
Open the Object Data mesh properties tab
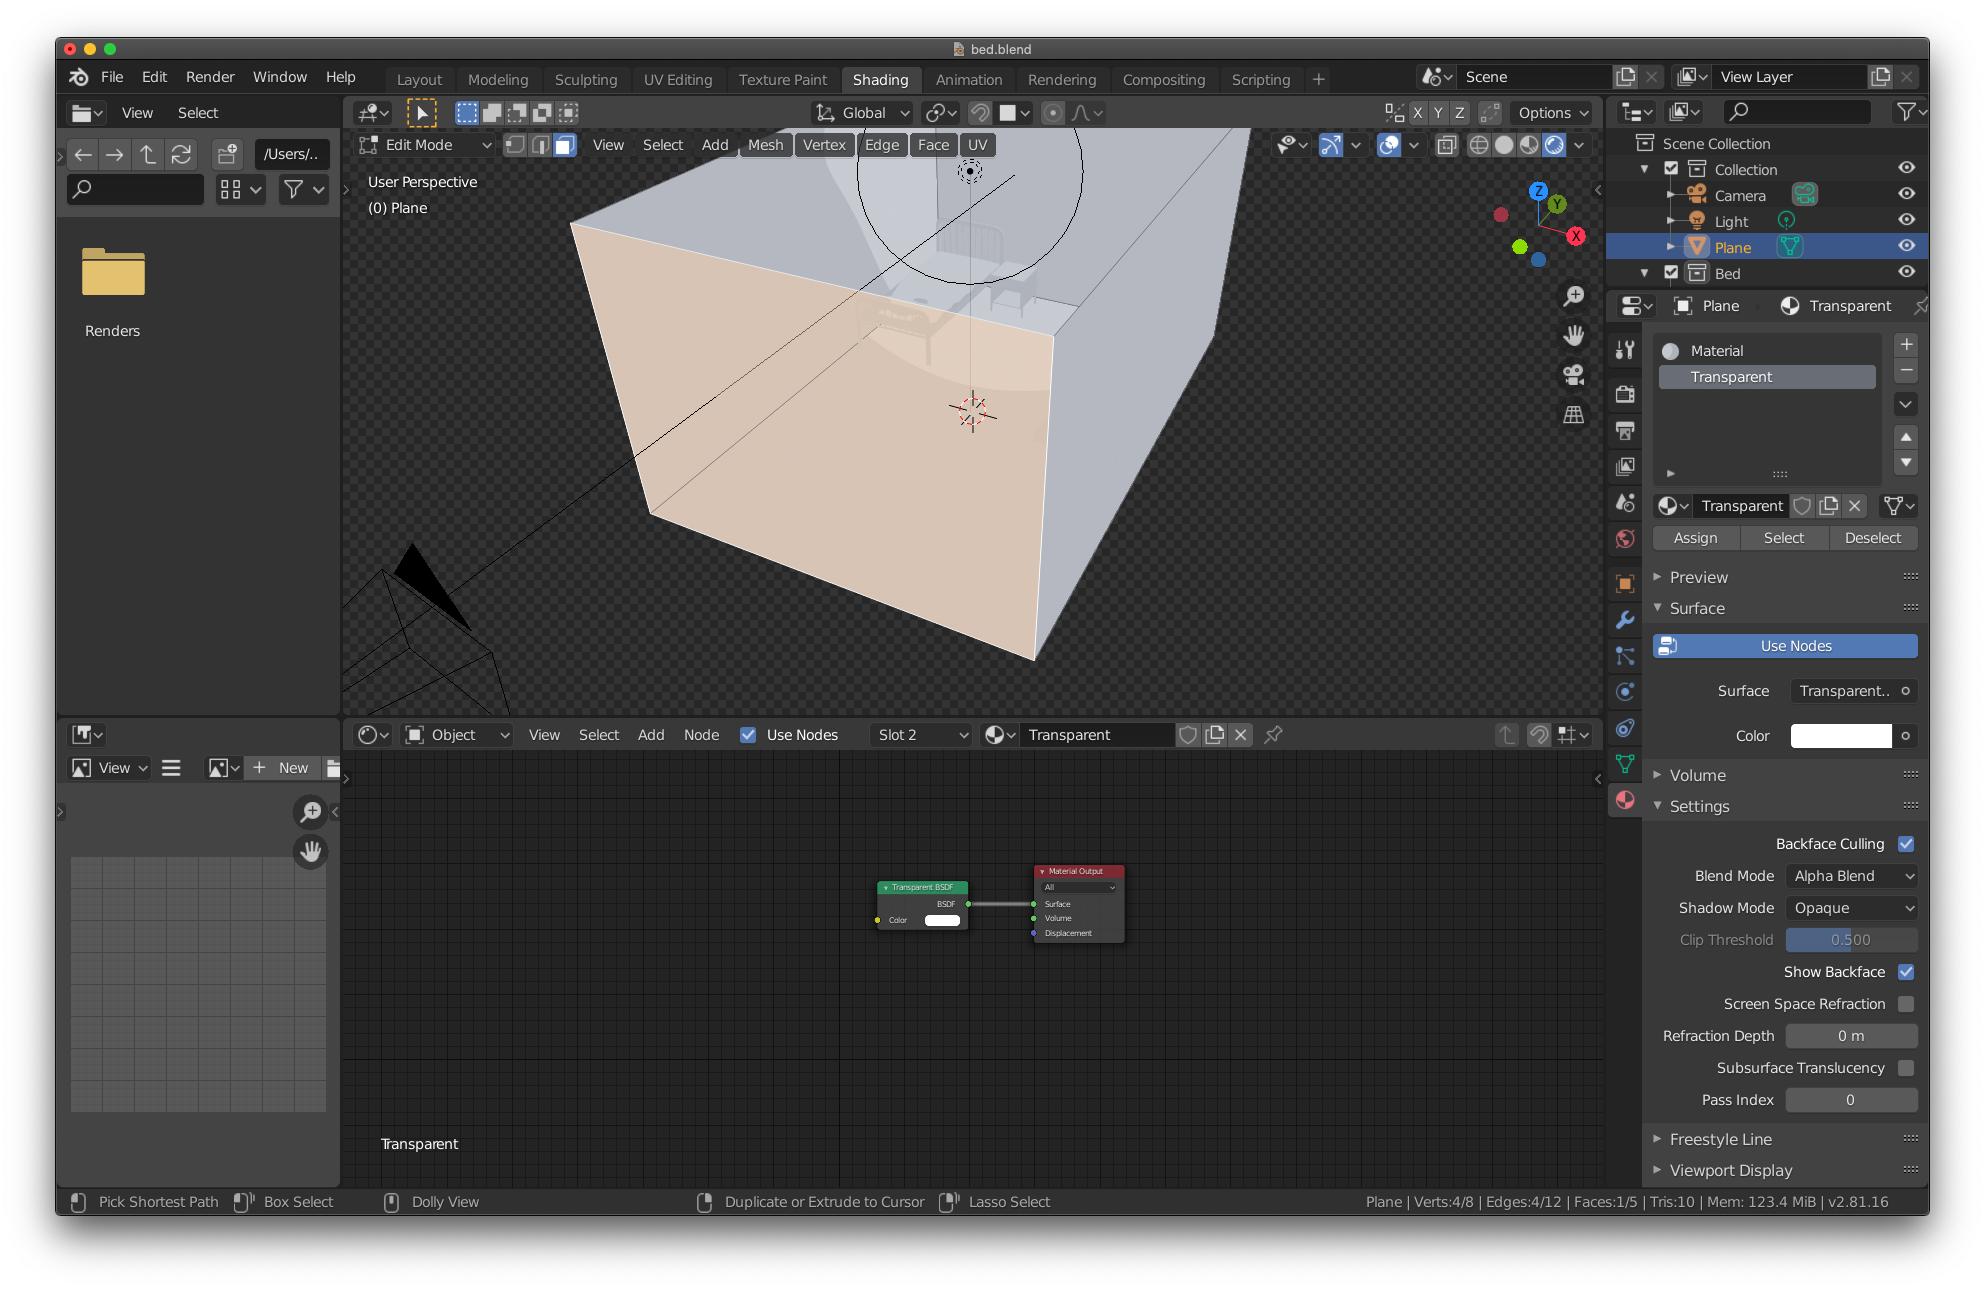1625,764
